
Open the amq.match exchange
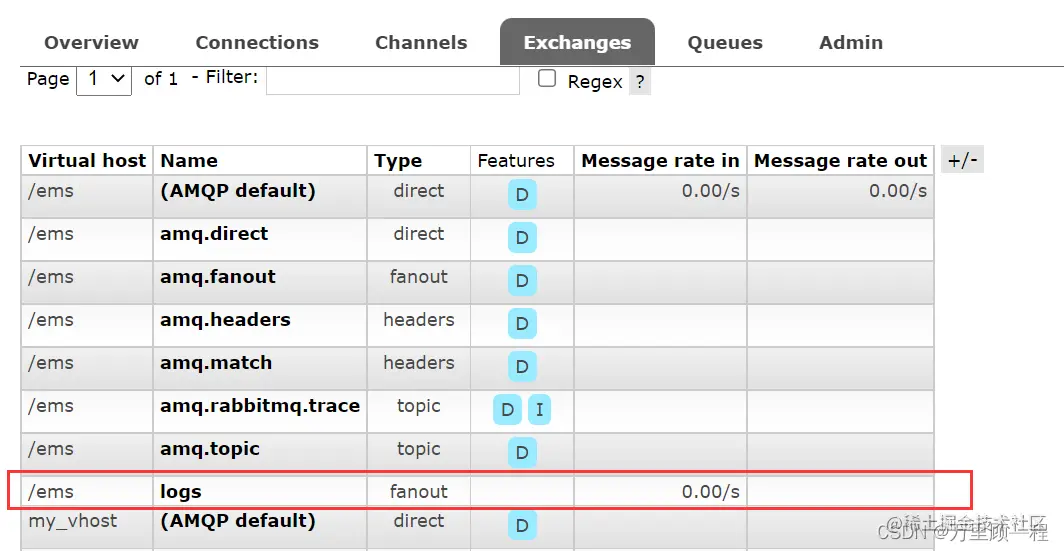216,363
